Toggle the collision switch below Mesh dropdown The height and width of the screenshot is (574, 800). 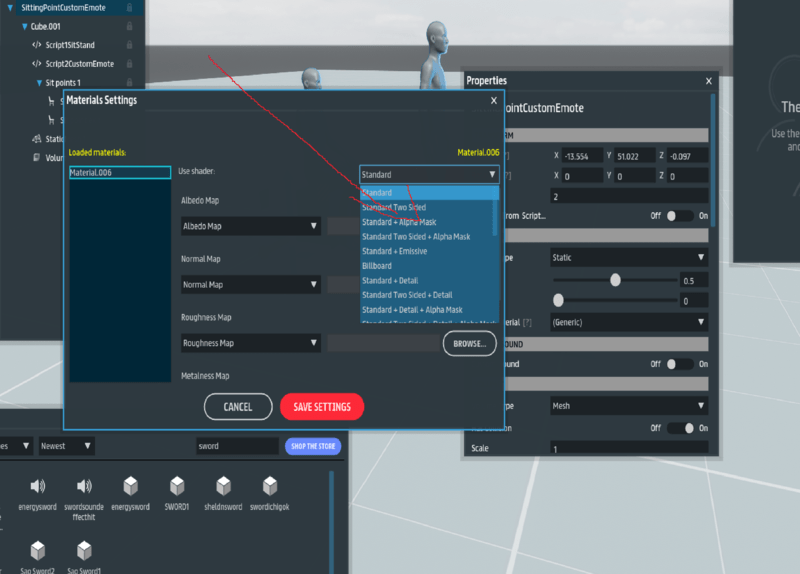point(680,428)
